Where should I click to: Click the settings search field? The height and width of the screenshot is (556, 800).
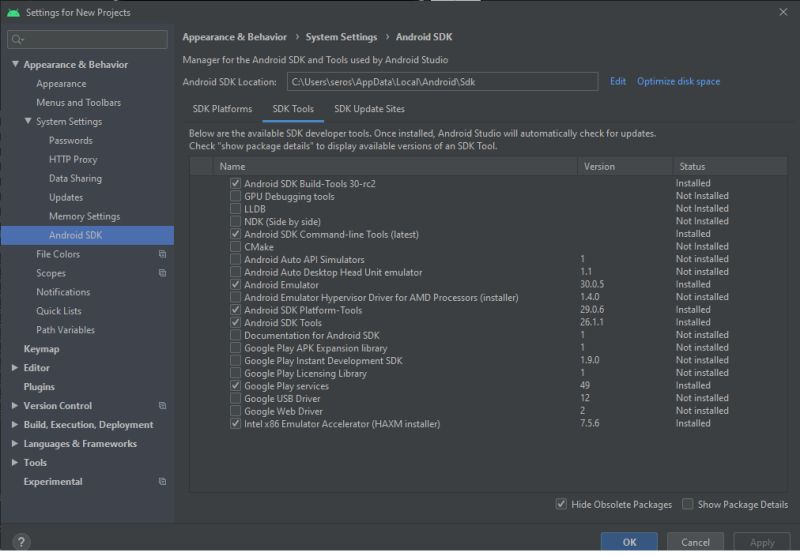(87, 39)
